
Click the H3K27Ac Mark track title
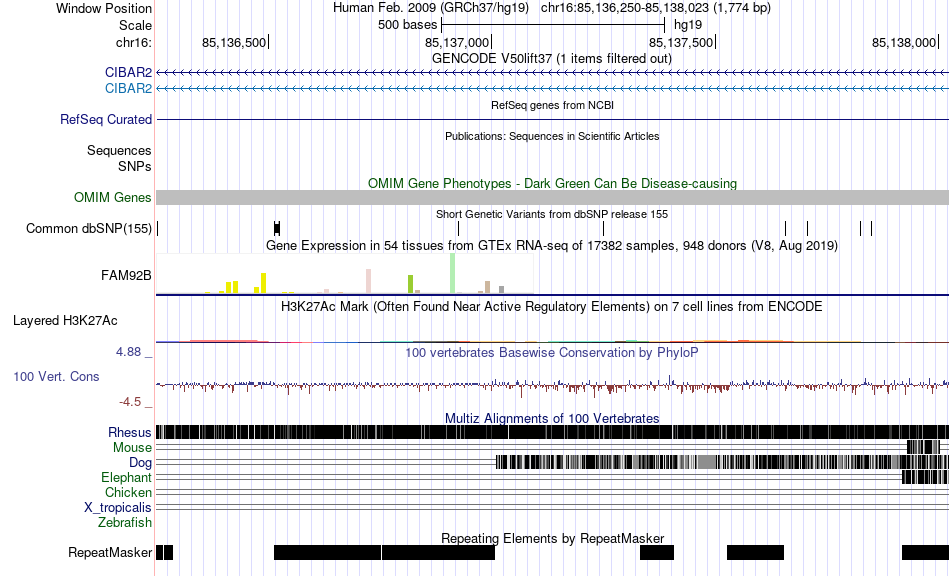coord(552,306)
